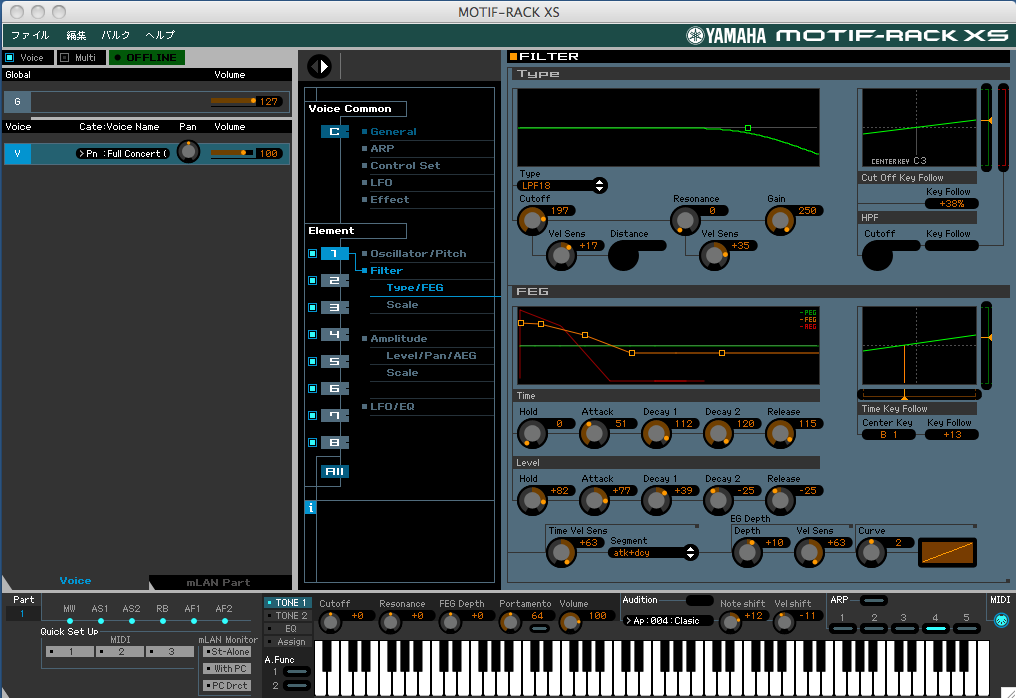Viewport: 1016px width, 698px height.
Task: Click the left-right navigation arrow icon
Action: pyautogui.click(x=319, y=65)
